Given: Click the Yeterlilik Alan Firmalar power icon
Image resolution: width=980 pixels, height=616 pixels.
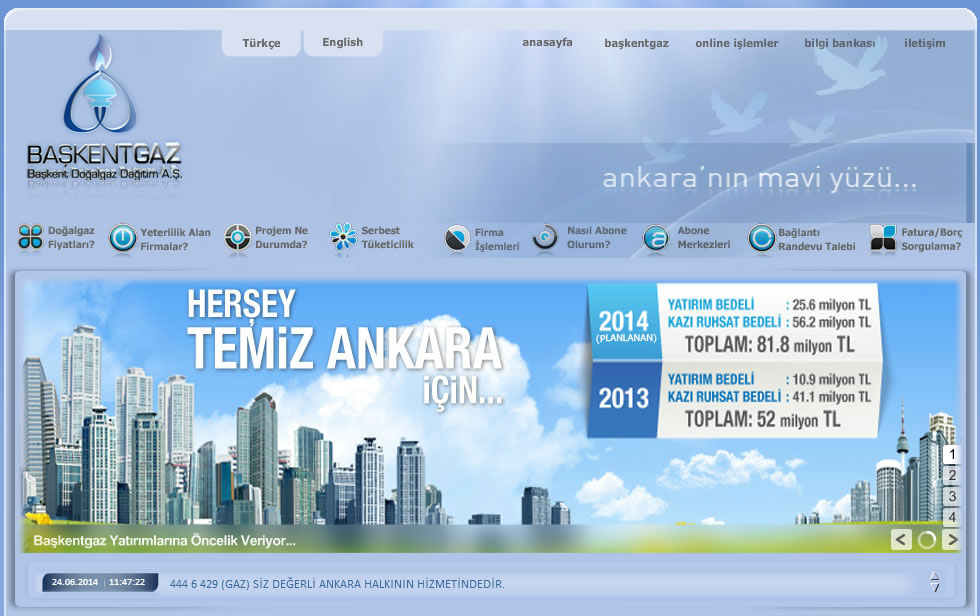Looking at the screenshot, I should click(x=122, y=238).
